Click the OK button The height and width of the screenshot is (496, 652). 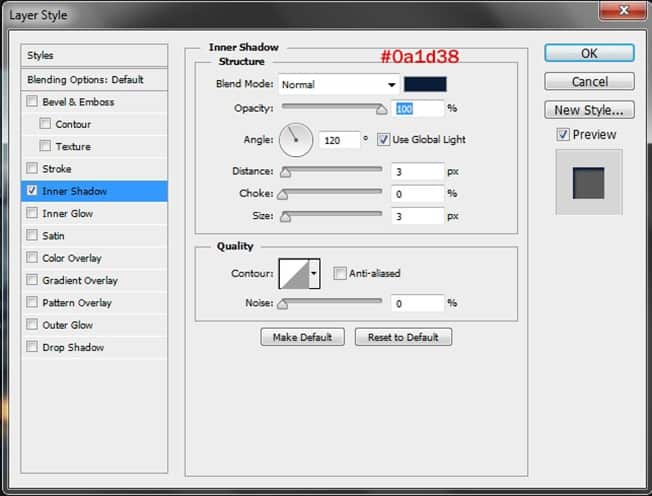pyautogui.click(x=589, y=53)
